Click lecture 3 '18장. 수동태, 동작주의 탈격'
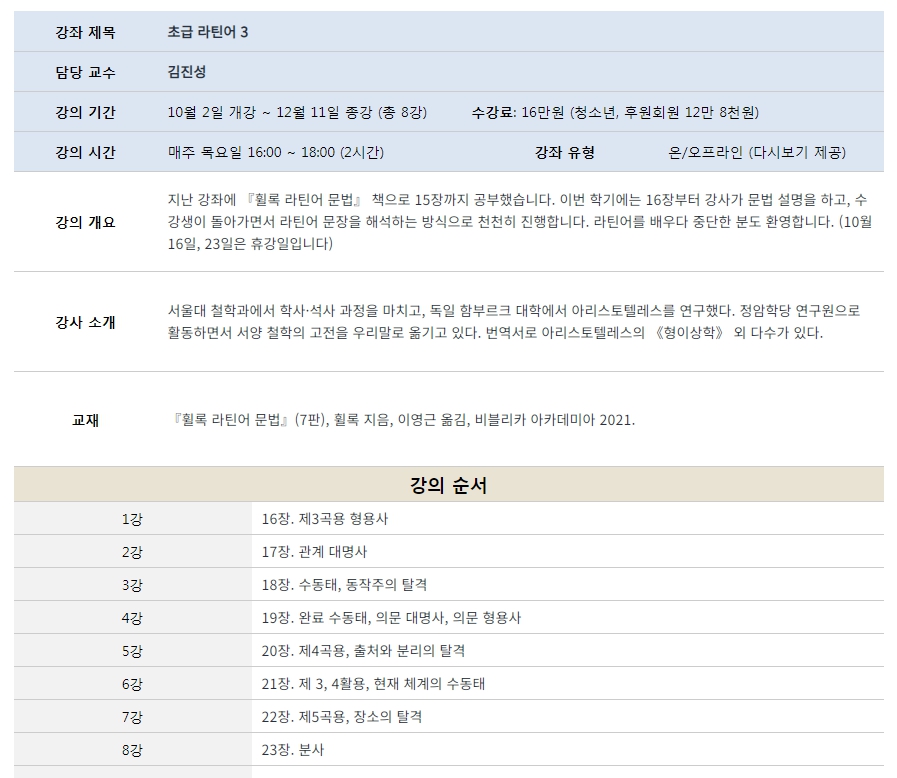This screenshot has height=778, width=897. 344,585
